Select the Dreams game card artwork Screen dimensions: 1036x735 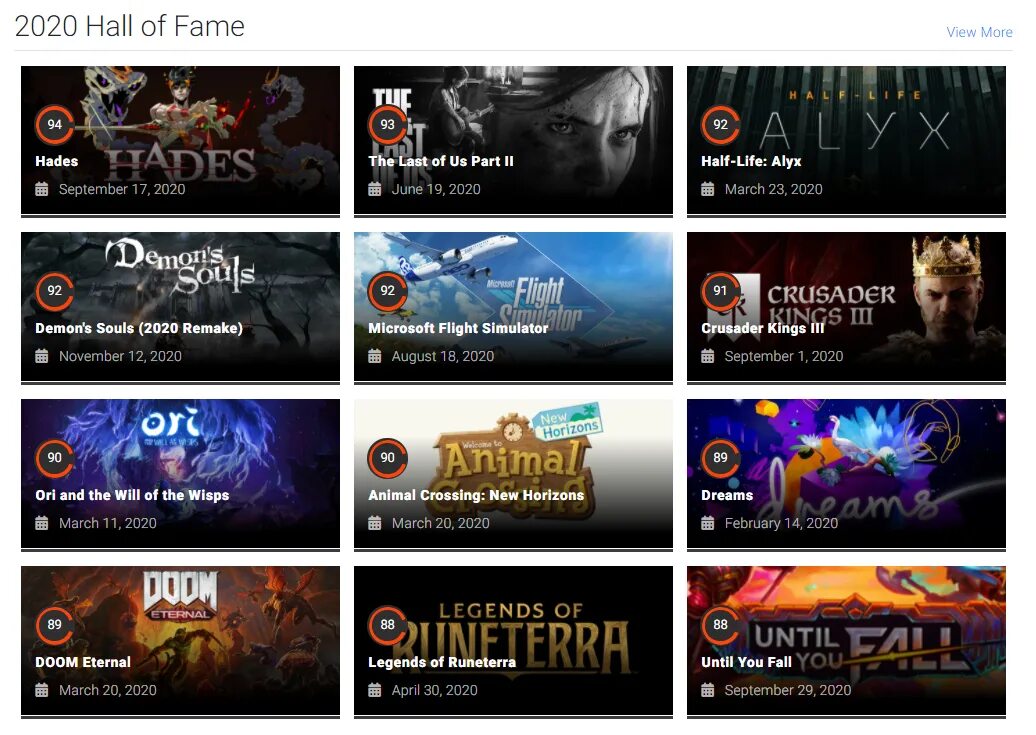[x=846, y=474]
